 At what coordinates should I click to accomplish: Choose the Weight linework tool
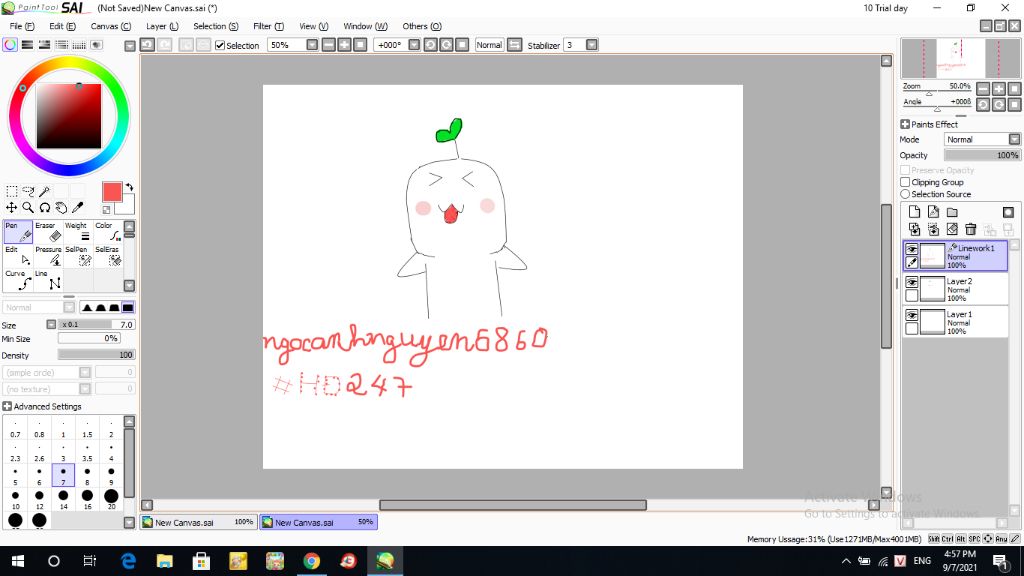tap(78, 232)
